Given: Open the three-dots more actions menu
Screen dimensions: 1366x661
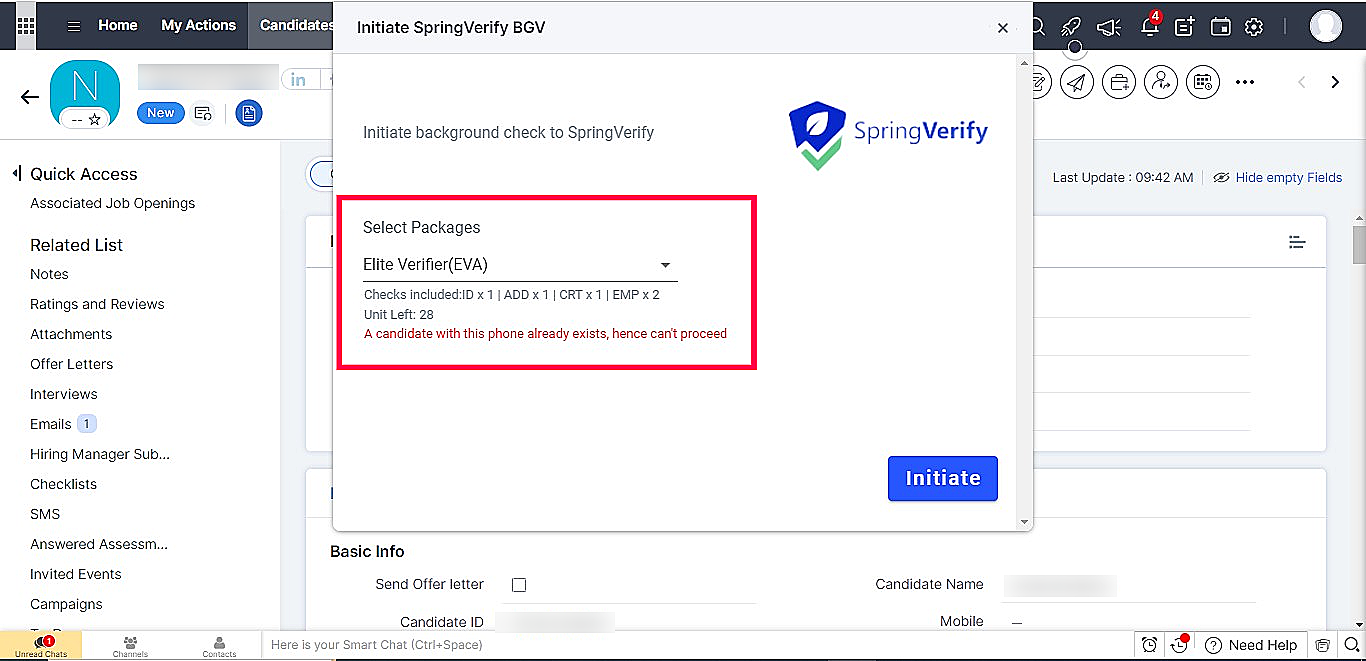Looking at the screenshot, I should pyautogui.click(x=1245, y=82).
